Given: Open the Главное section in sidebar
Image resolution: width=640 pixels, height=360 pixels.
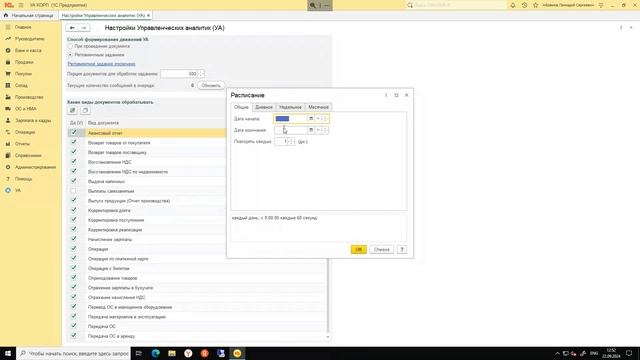Looking at the screenshot, I should coord(23,27).
